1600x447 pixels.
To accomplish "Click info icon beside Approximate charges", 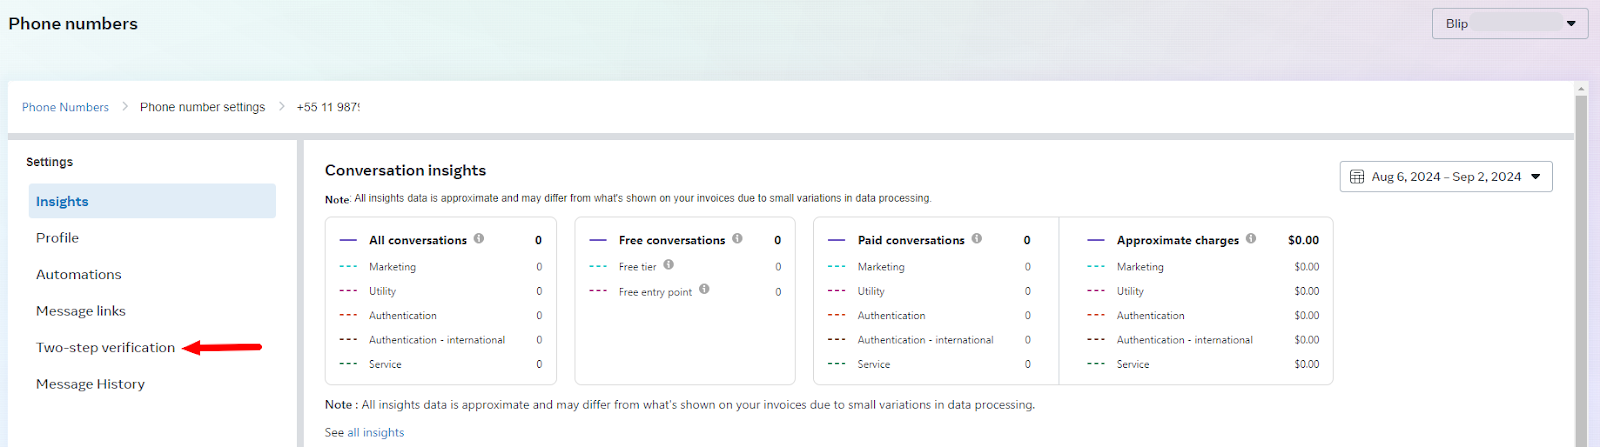I will pyautogui.click(x=1251, y=239).
